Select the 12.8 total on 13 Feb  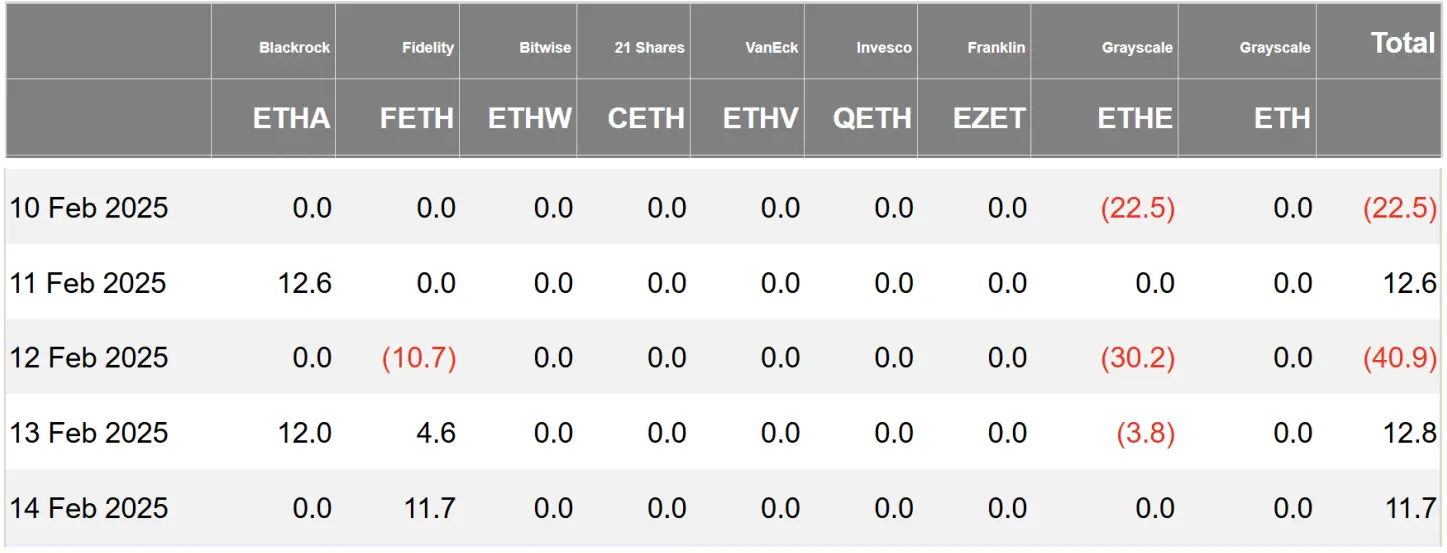1411,433
